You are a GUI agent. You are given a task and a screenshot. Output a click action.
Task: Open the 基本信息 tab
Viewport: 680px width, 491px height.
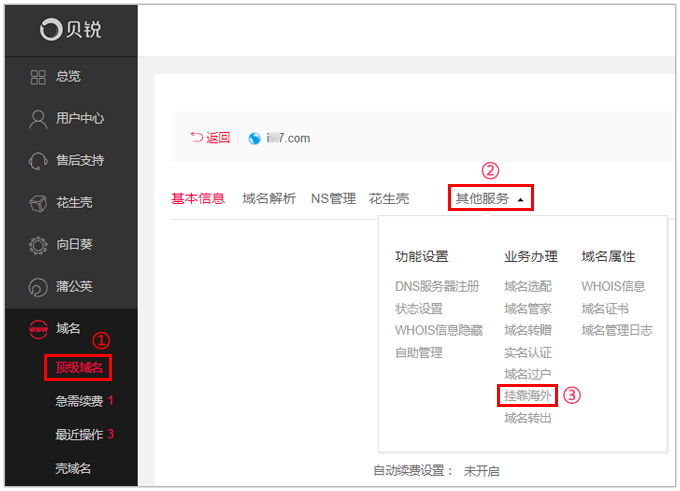pos(198,199)
